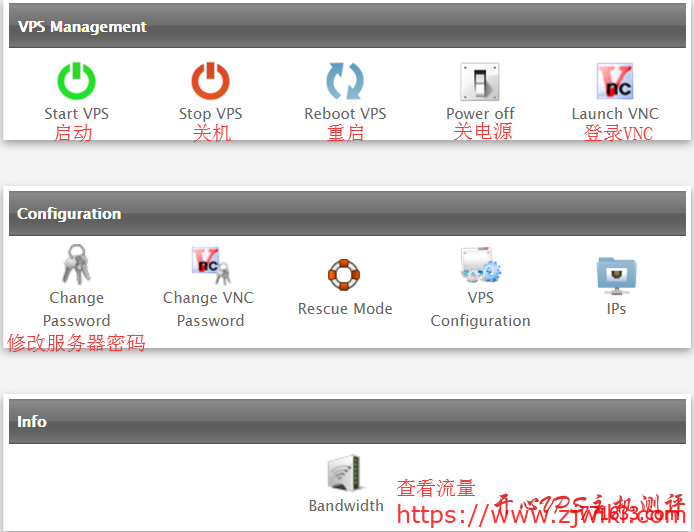This screenshot has height=532, width=694.
Task: Click the Change Password keys icon
Action: coord(77,264)
